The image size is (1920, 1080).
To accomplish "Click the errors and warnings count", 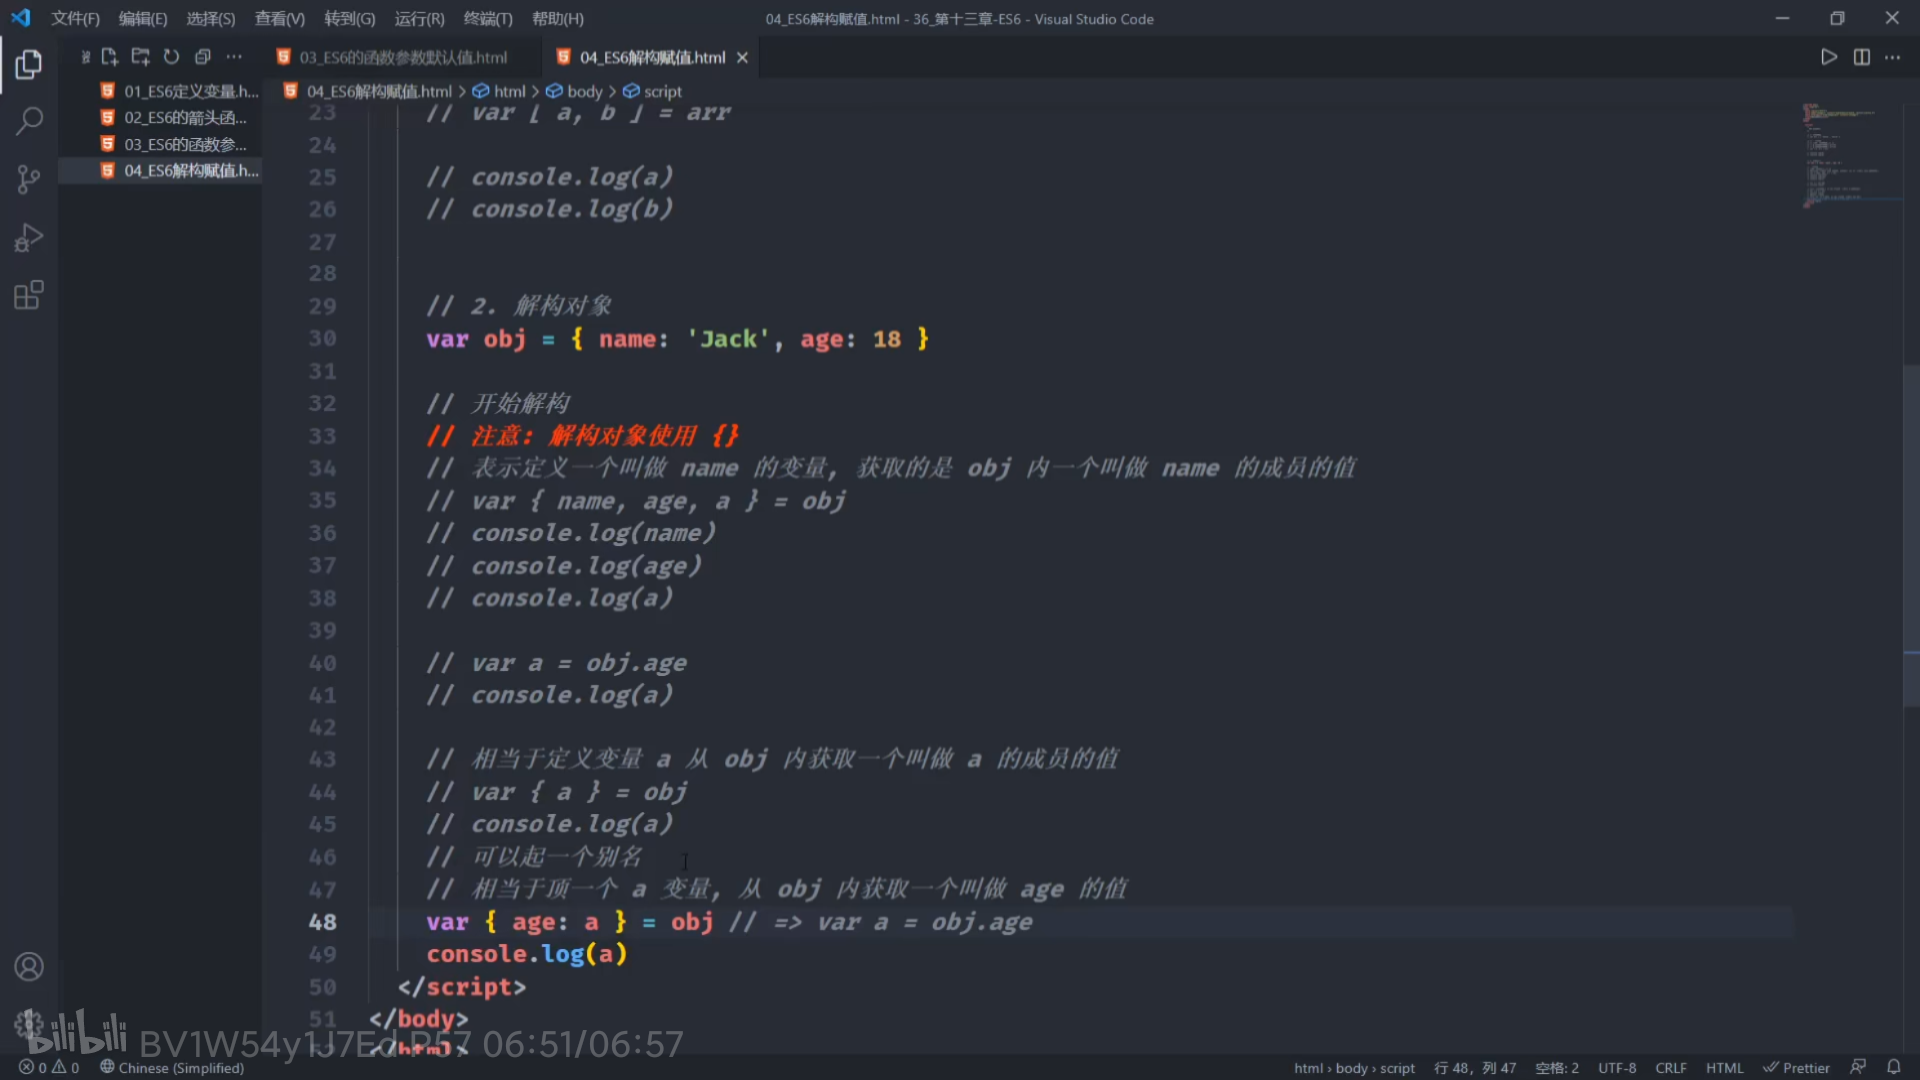I will (x=49, y=1067).
